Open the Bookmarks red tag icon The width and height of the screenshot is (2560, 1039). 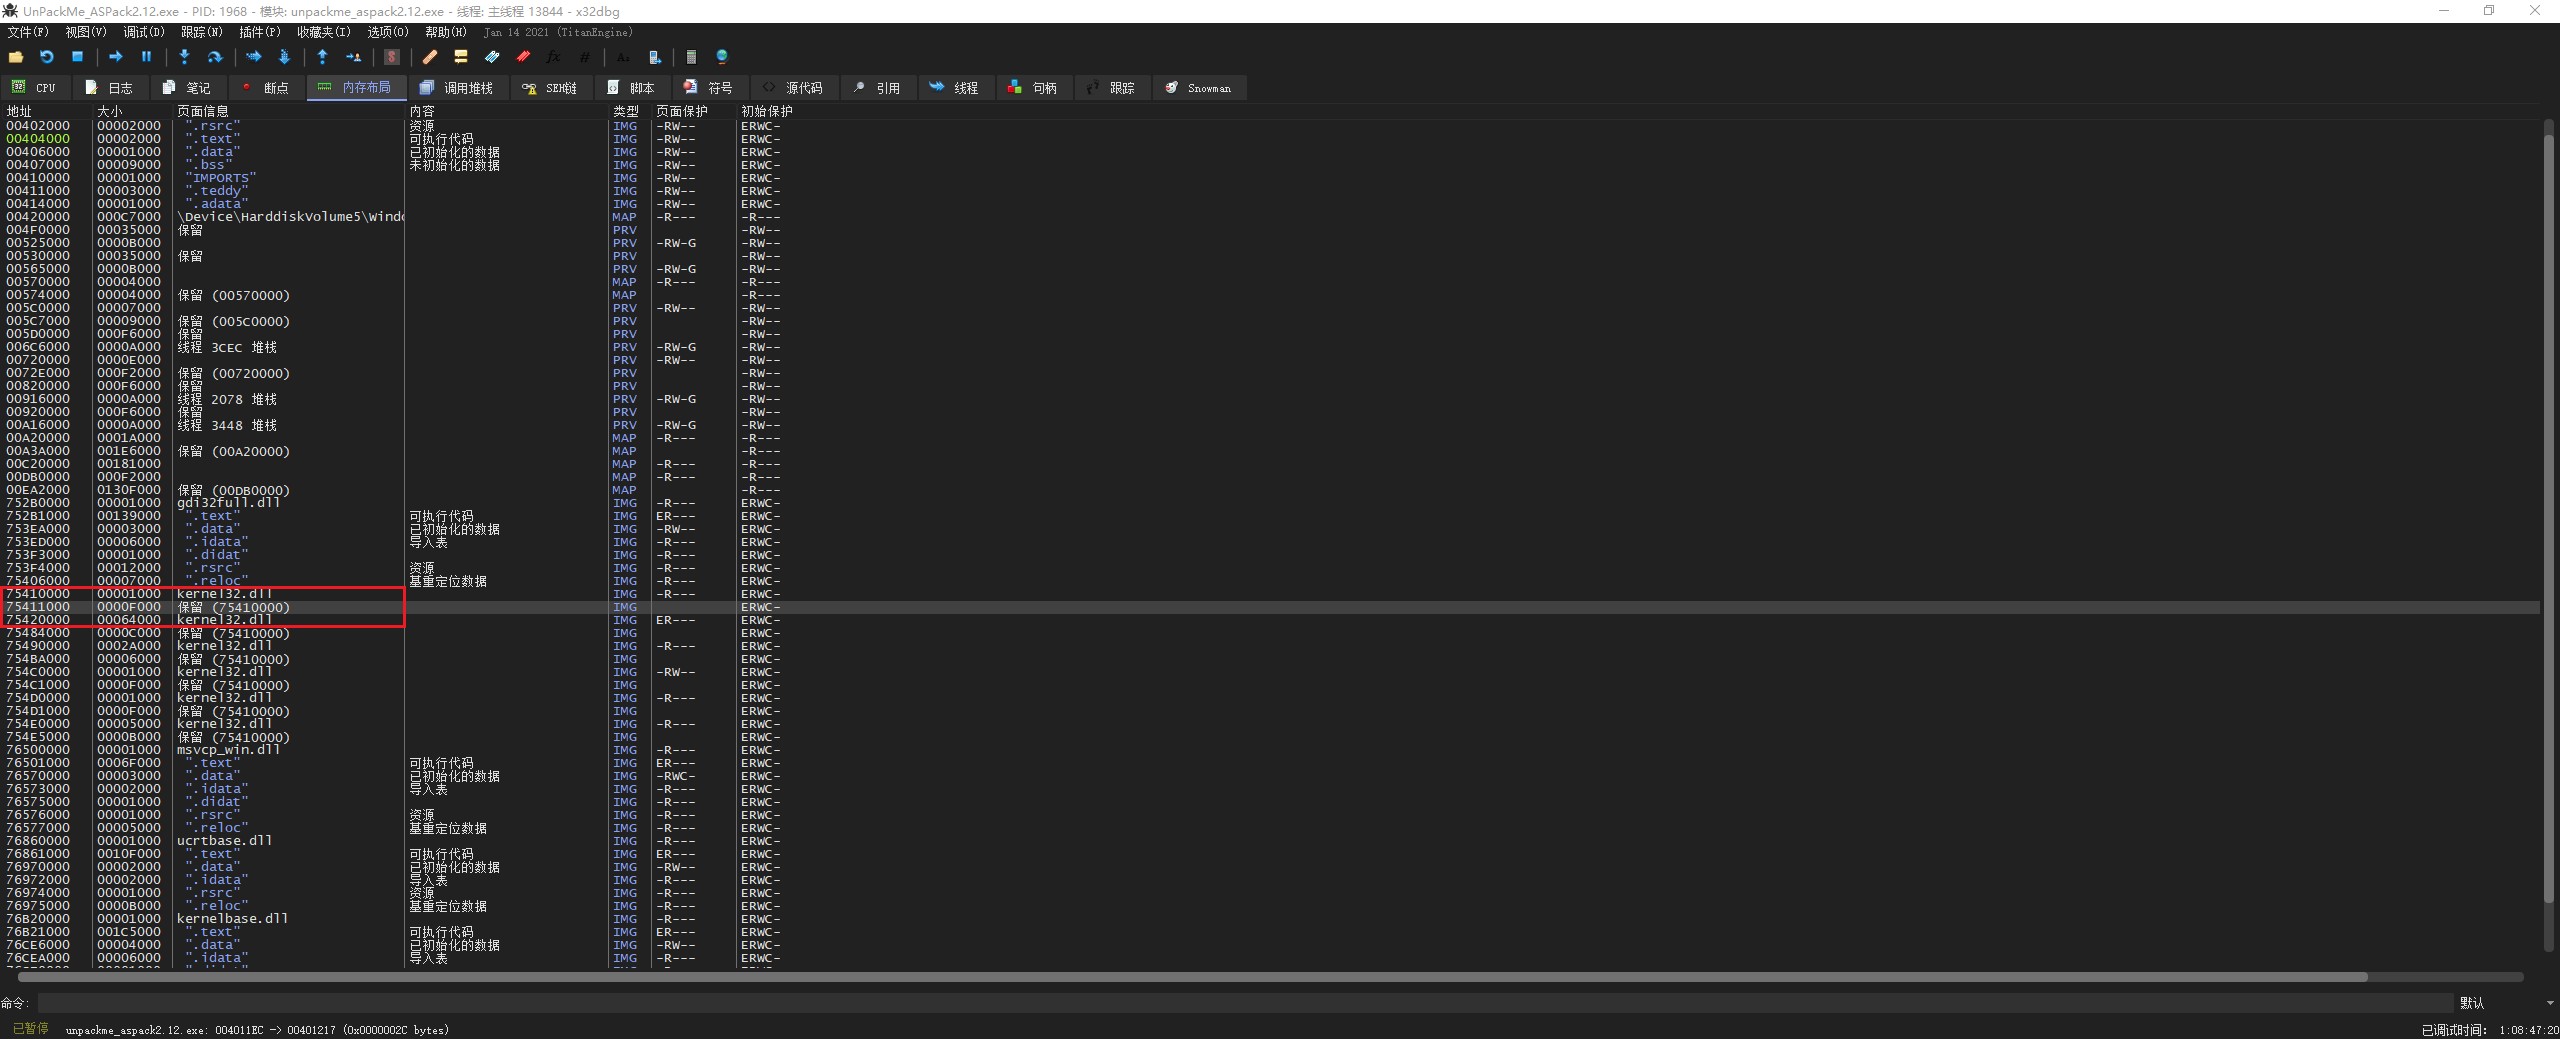click(523, 57)
